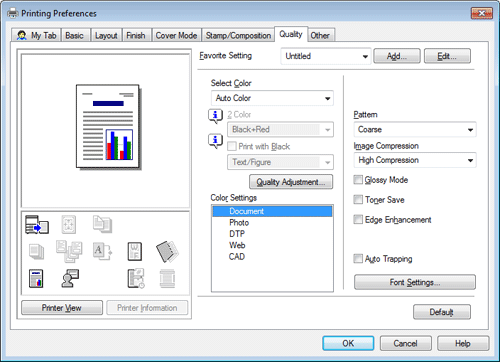
Task: Enable the Toner Save checkbox
Action: (358, 200)
